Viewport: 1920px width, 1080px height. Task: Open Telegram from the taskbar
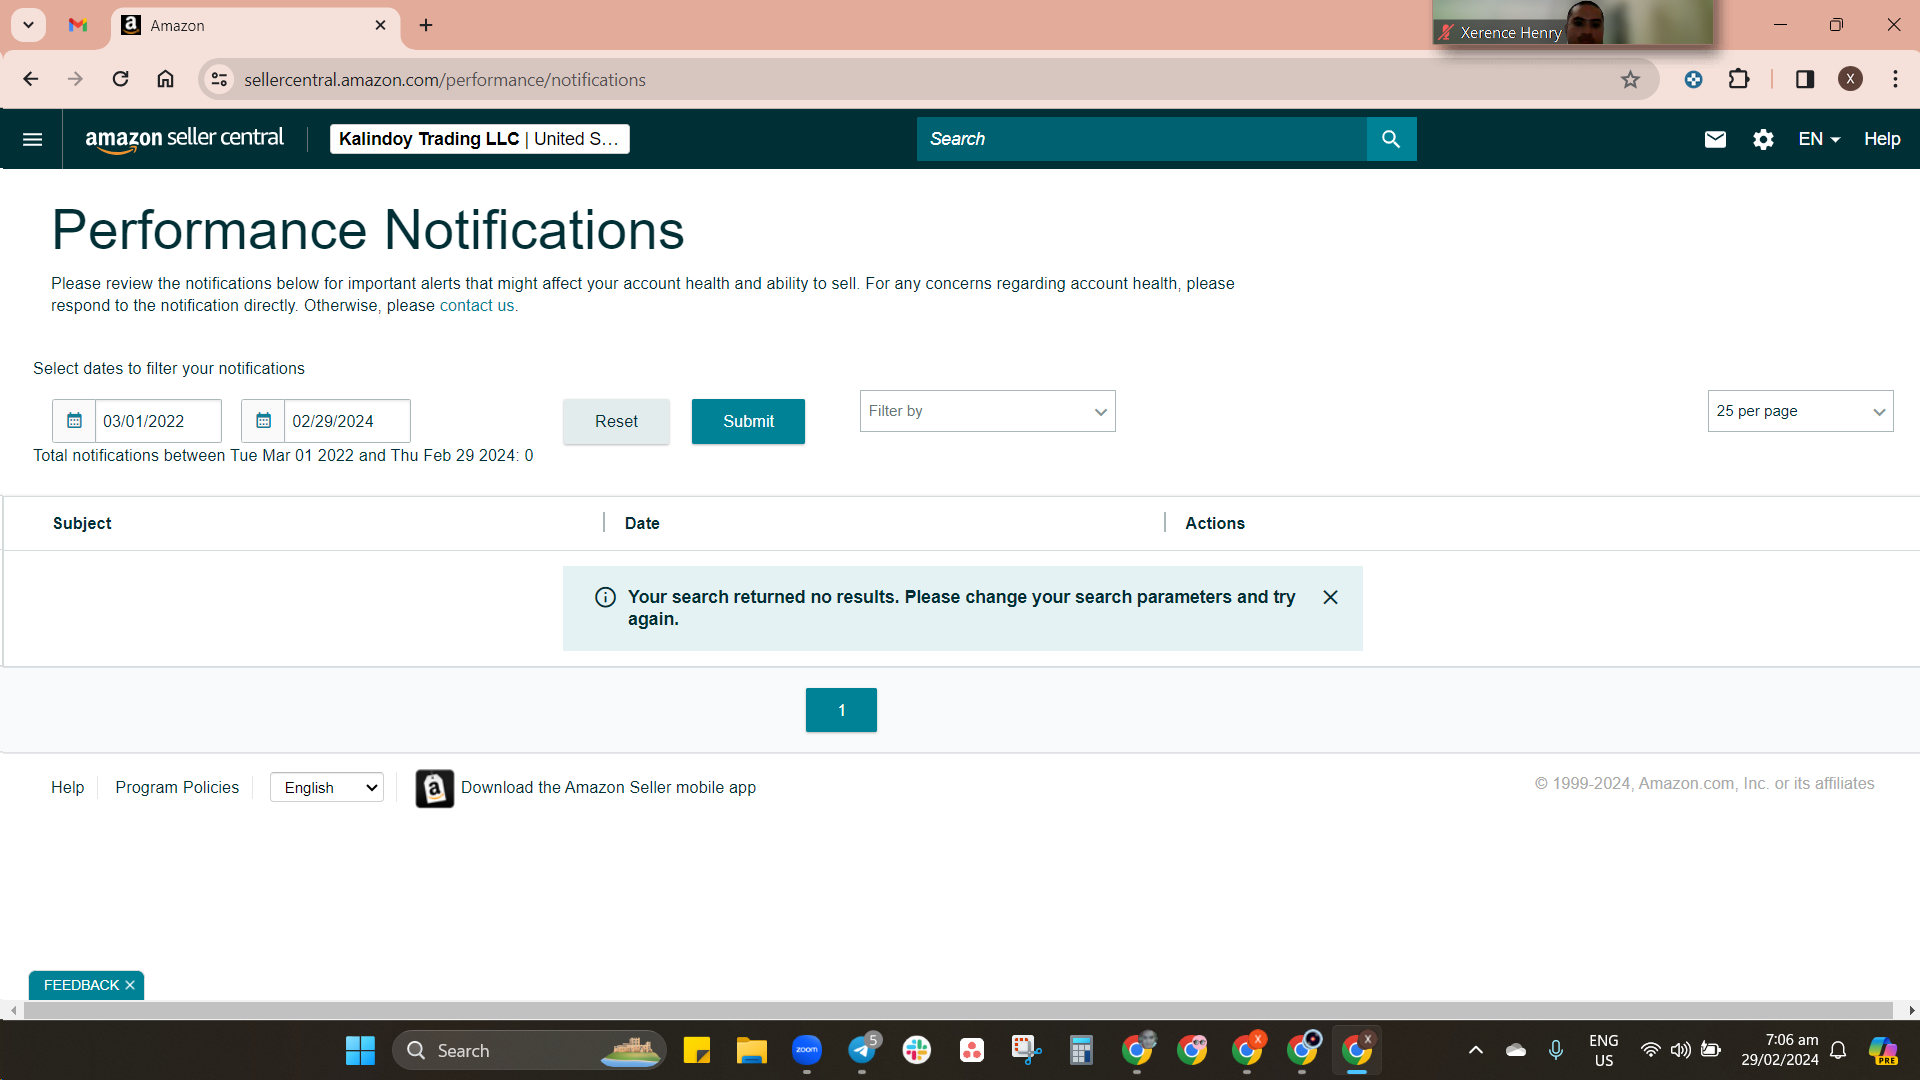(x=862, y=1051)
